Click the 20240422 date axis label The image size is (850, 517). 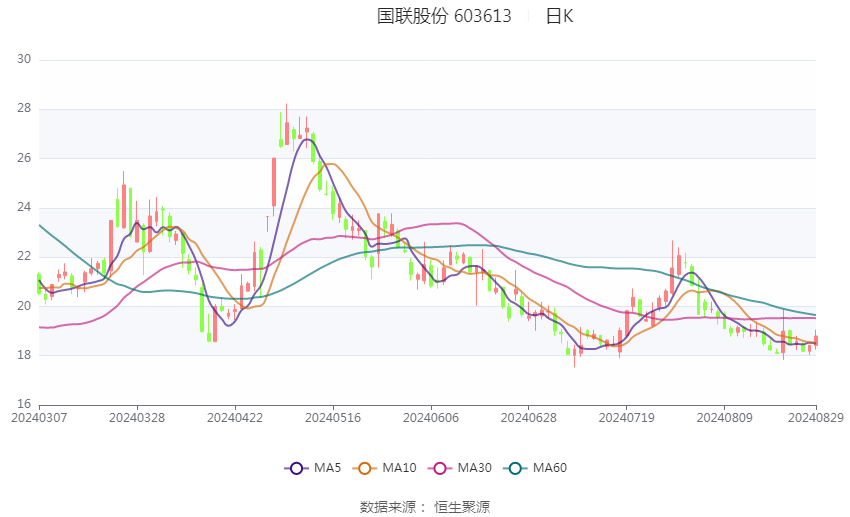235,418
